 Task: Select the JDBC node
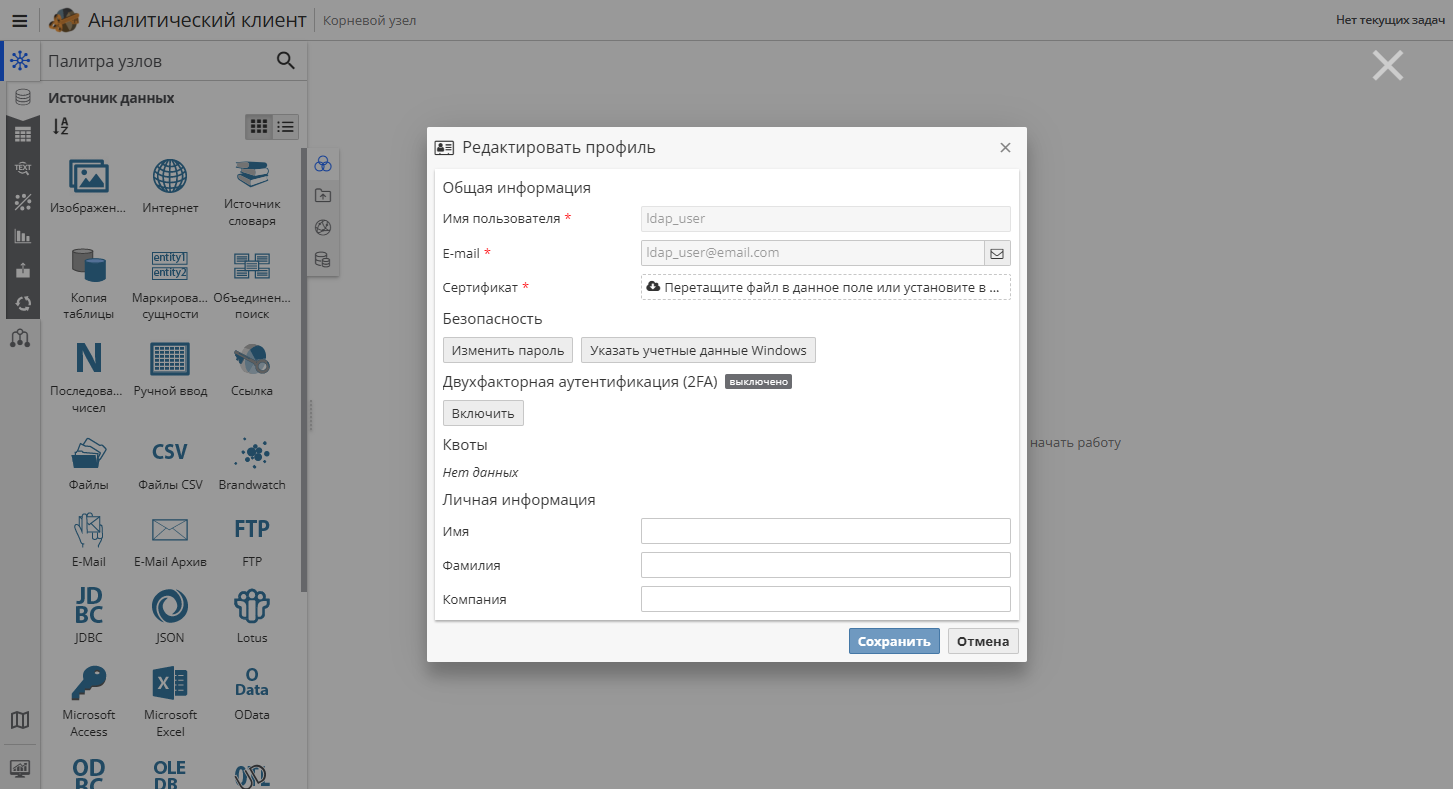point(89,616)
